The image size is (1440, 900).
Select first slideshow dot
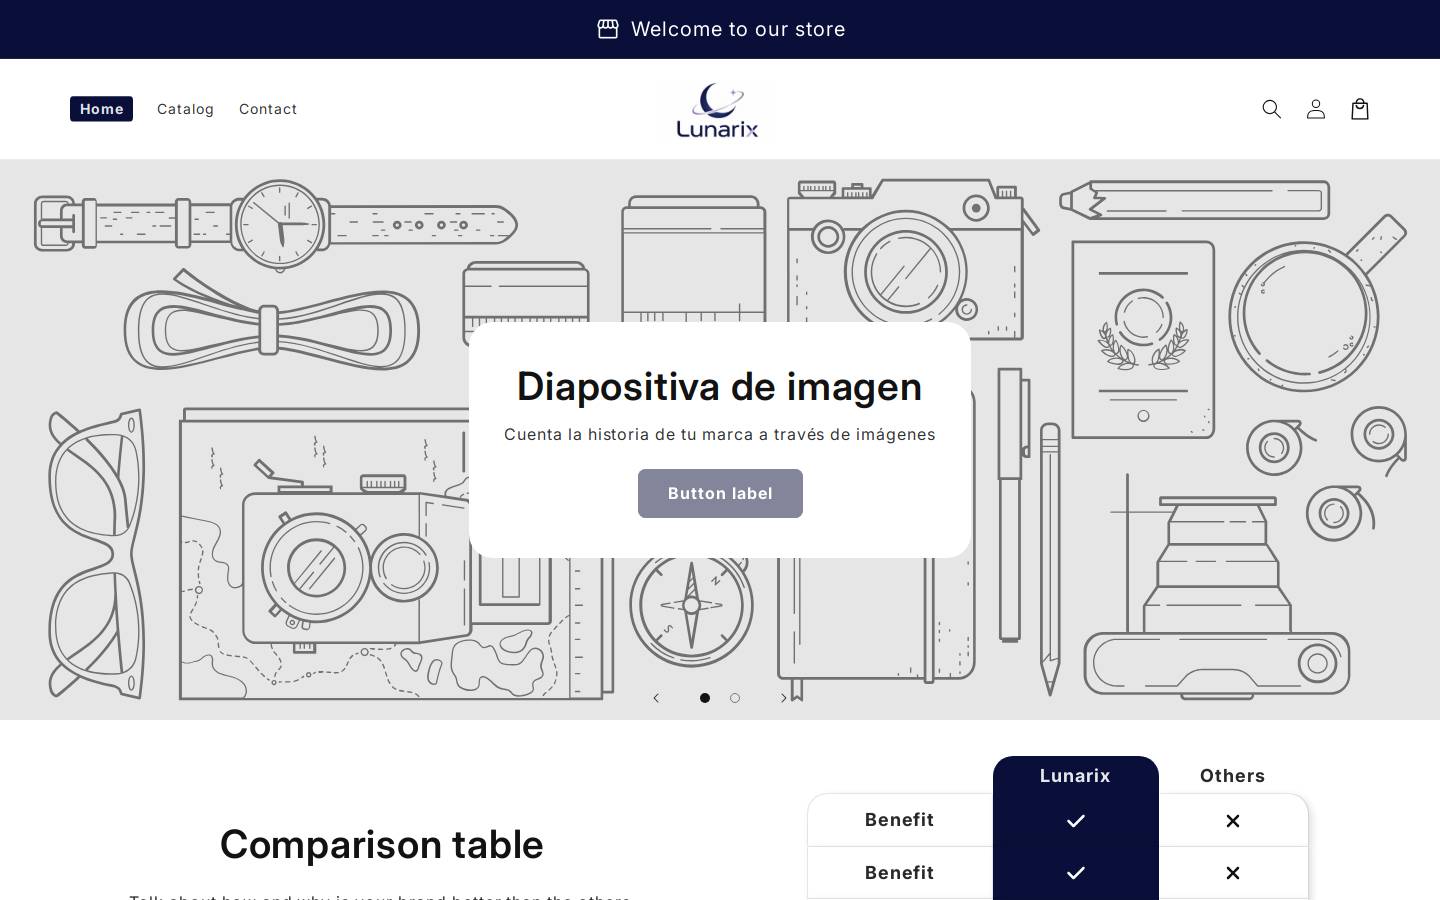coord(705,698)
